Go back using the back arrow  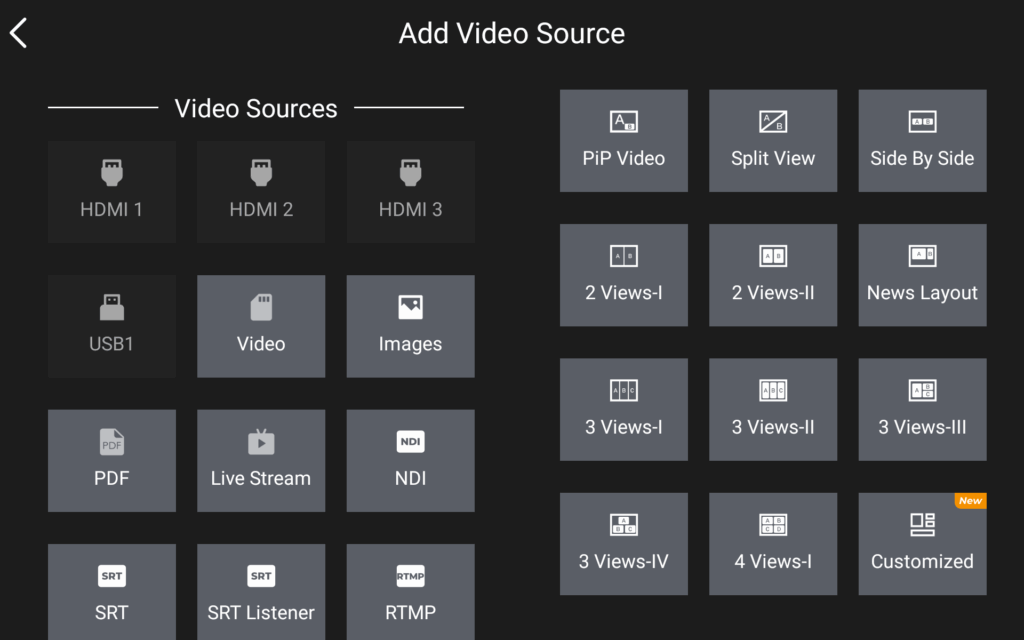[19, 33]
